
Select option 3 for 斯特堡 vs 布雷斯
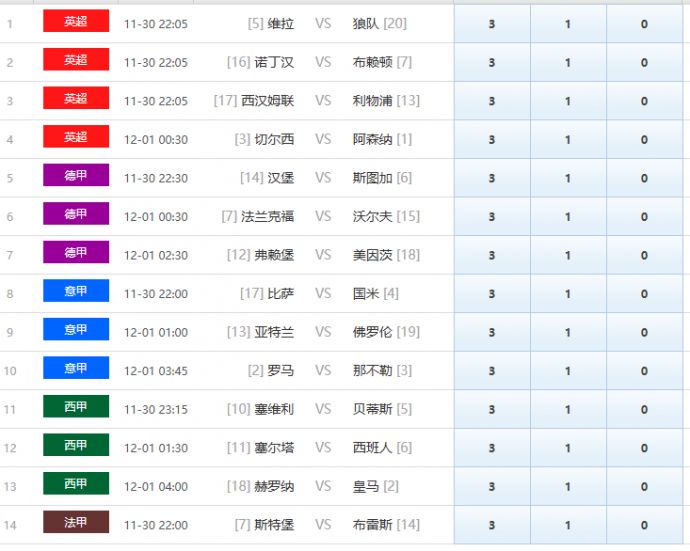[x=491, y=525]
